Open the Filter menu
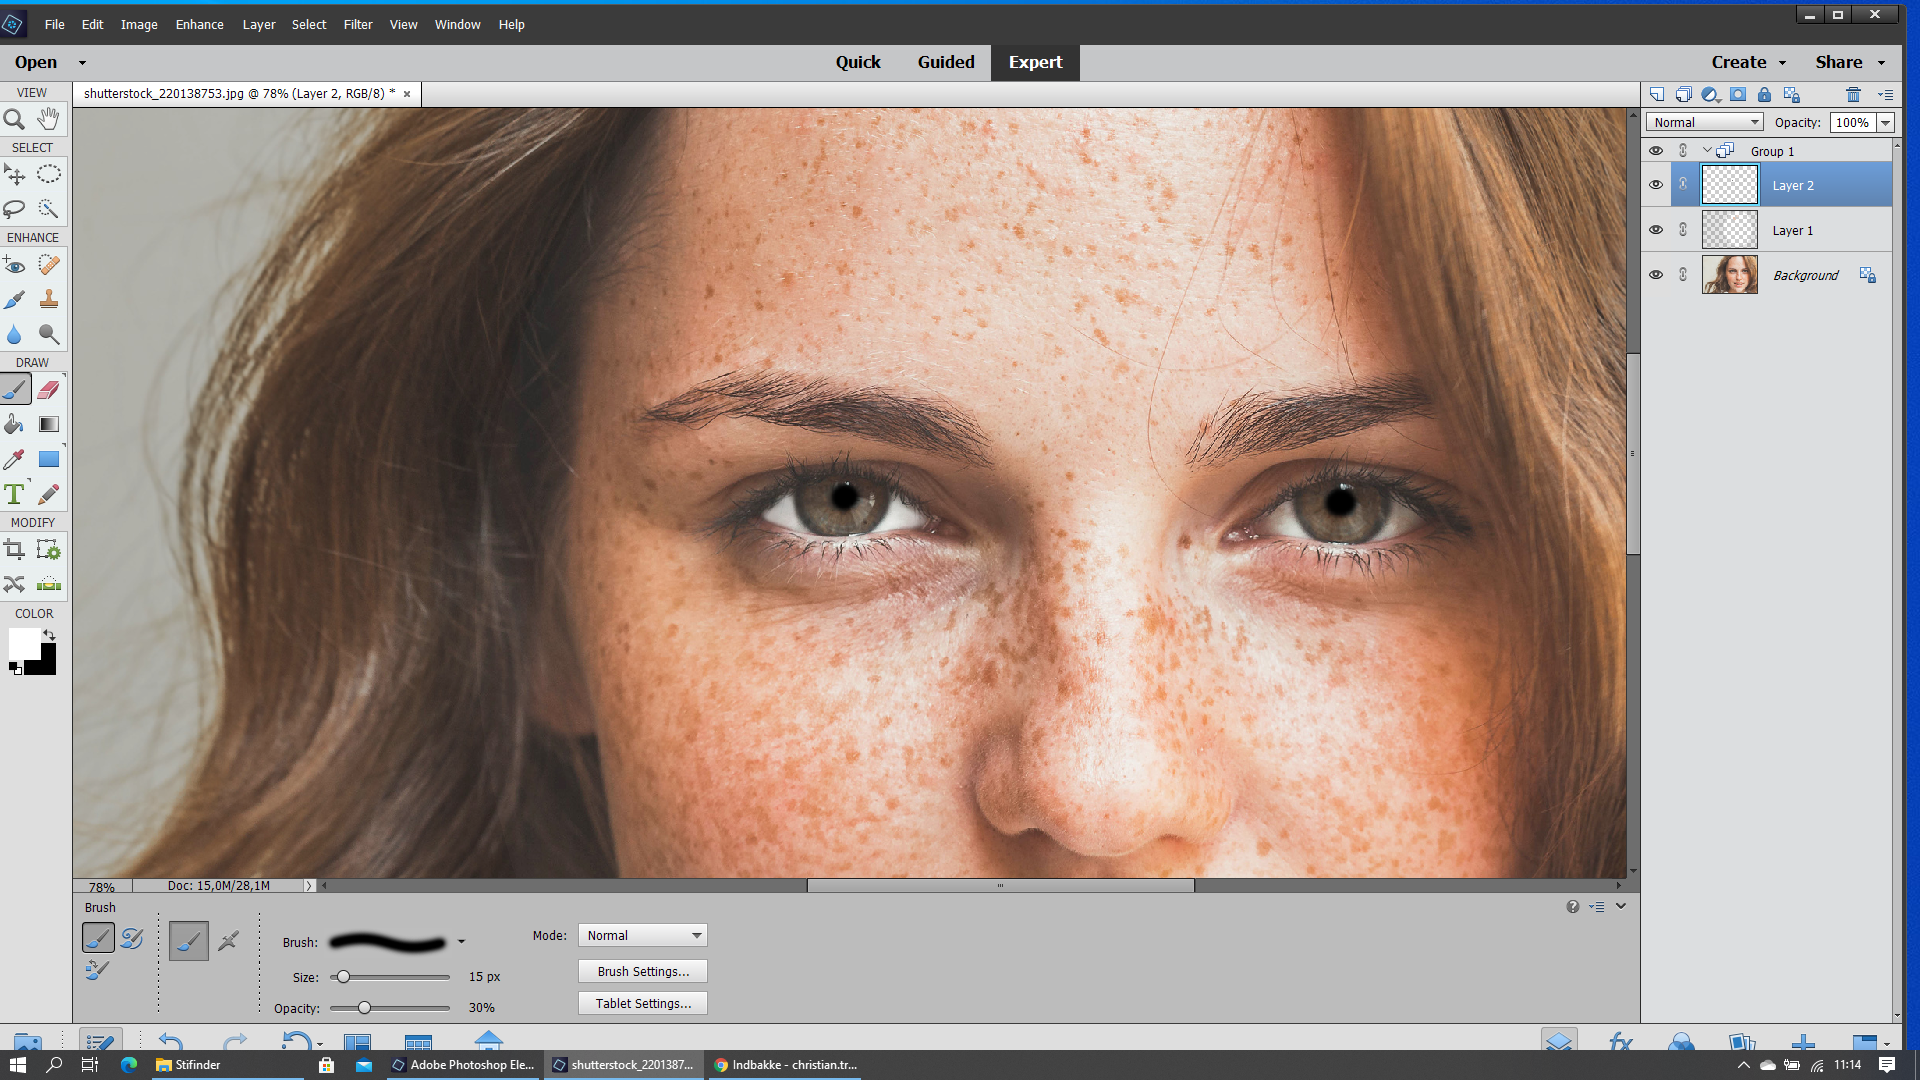The image size is (1920, 1080). 357,24
